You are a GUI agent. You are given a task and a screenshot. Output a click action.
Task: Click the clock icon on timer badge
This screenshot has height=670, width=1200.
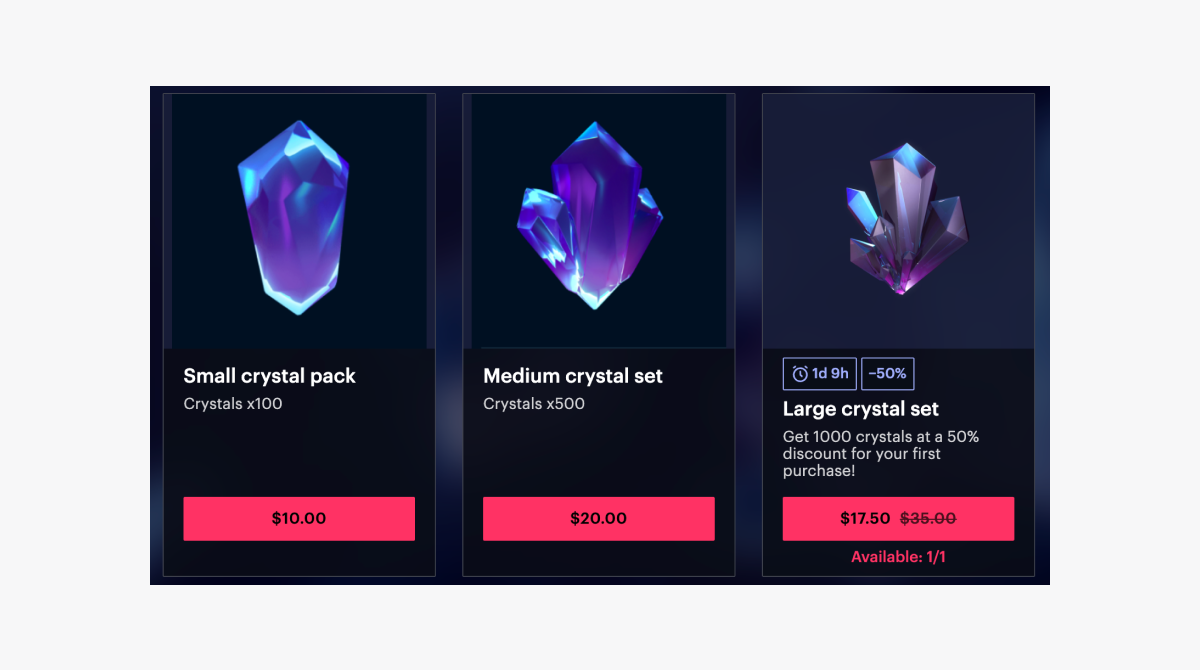point(800,374)
